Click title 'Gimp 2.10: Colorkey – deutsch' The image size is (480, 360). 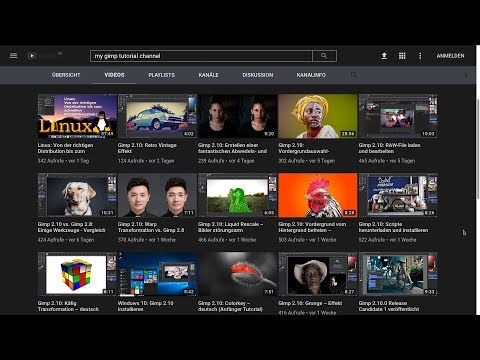pyautogui.click(x=231, y=306)
